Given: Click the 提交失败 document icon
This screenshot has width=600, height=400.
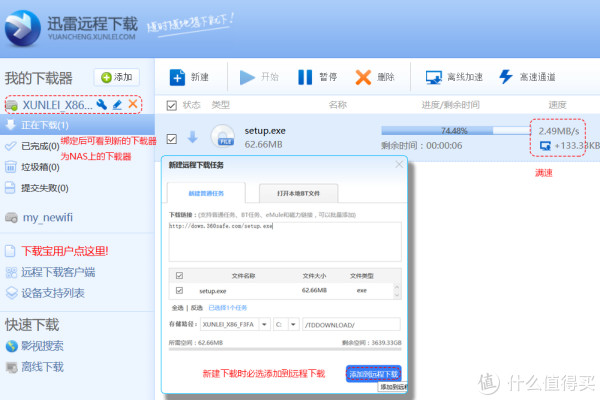Looking at the screenshot, I should pos(10,188).
